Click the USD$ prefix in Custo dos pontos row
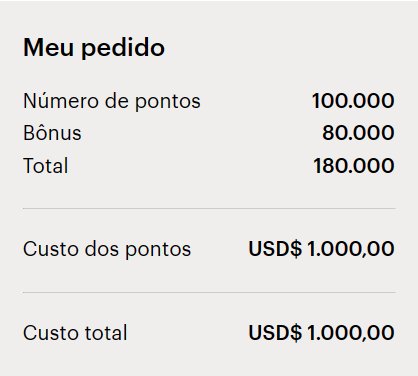 click(x=275, y=249)
